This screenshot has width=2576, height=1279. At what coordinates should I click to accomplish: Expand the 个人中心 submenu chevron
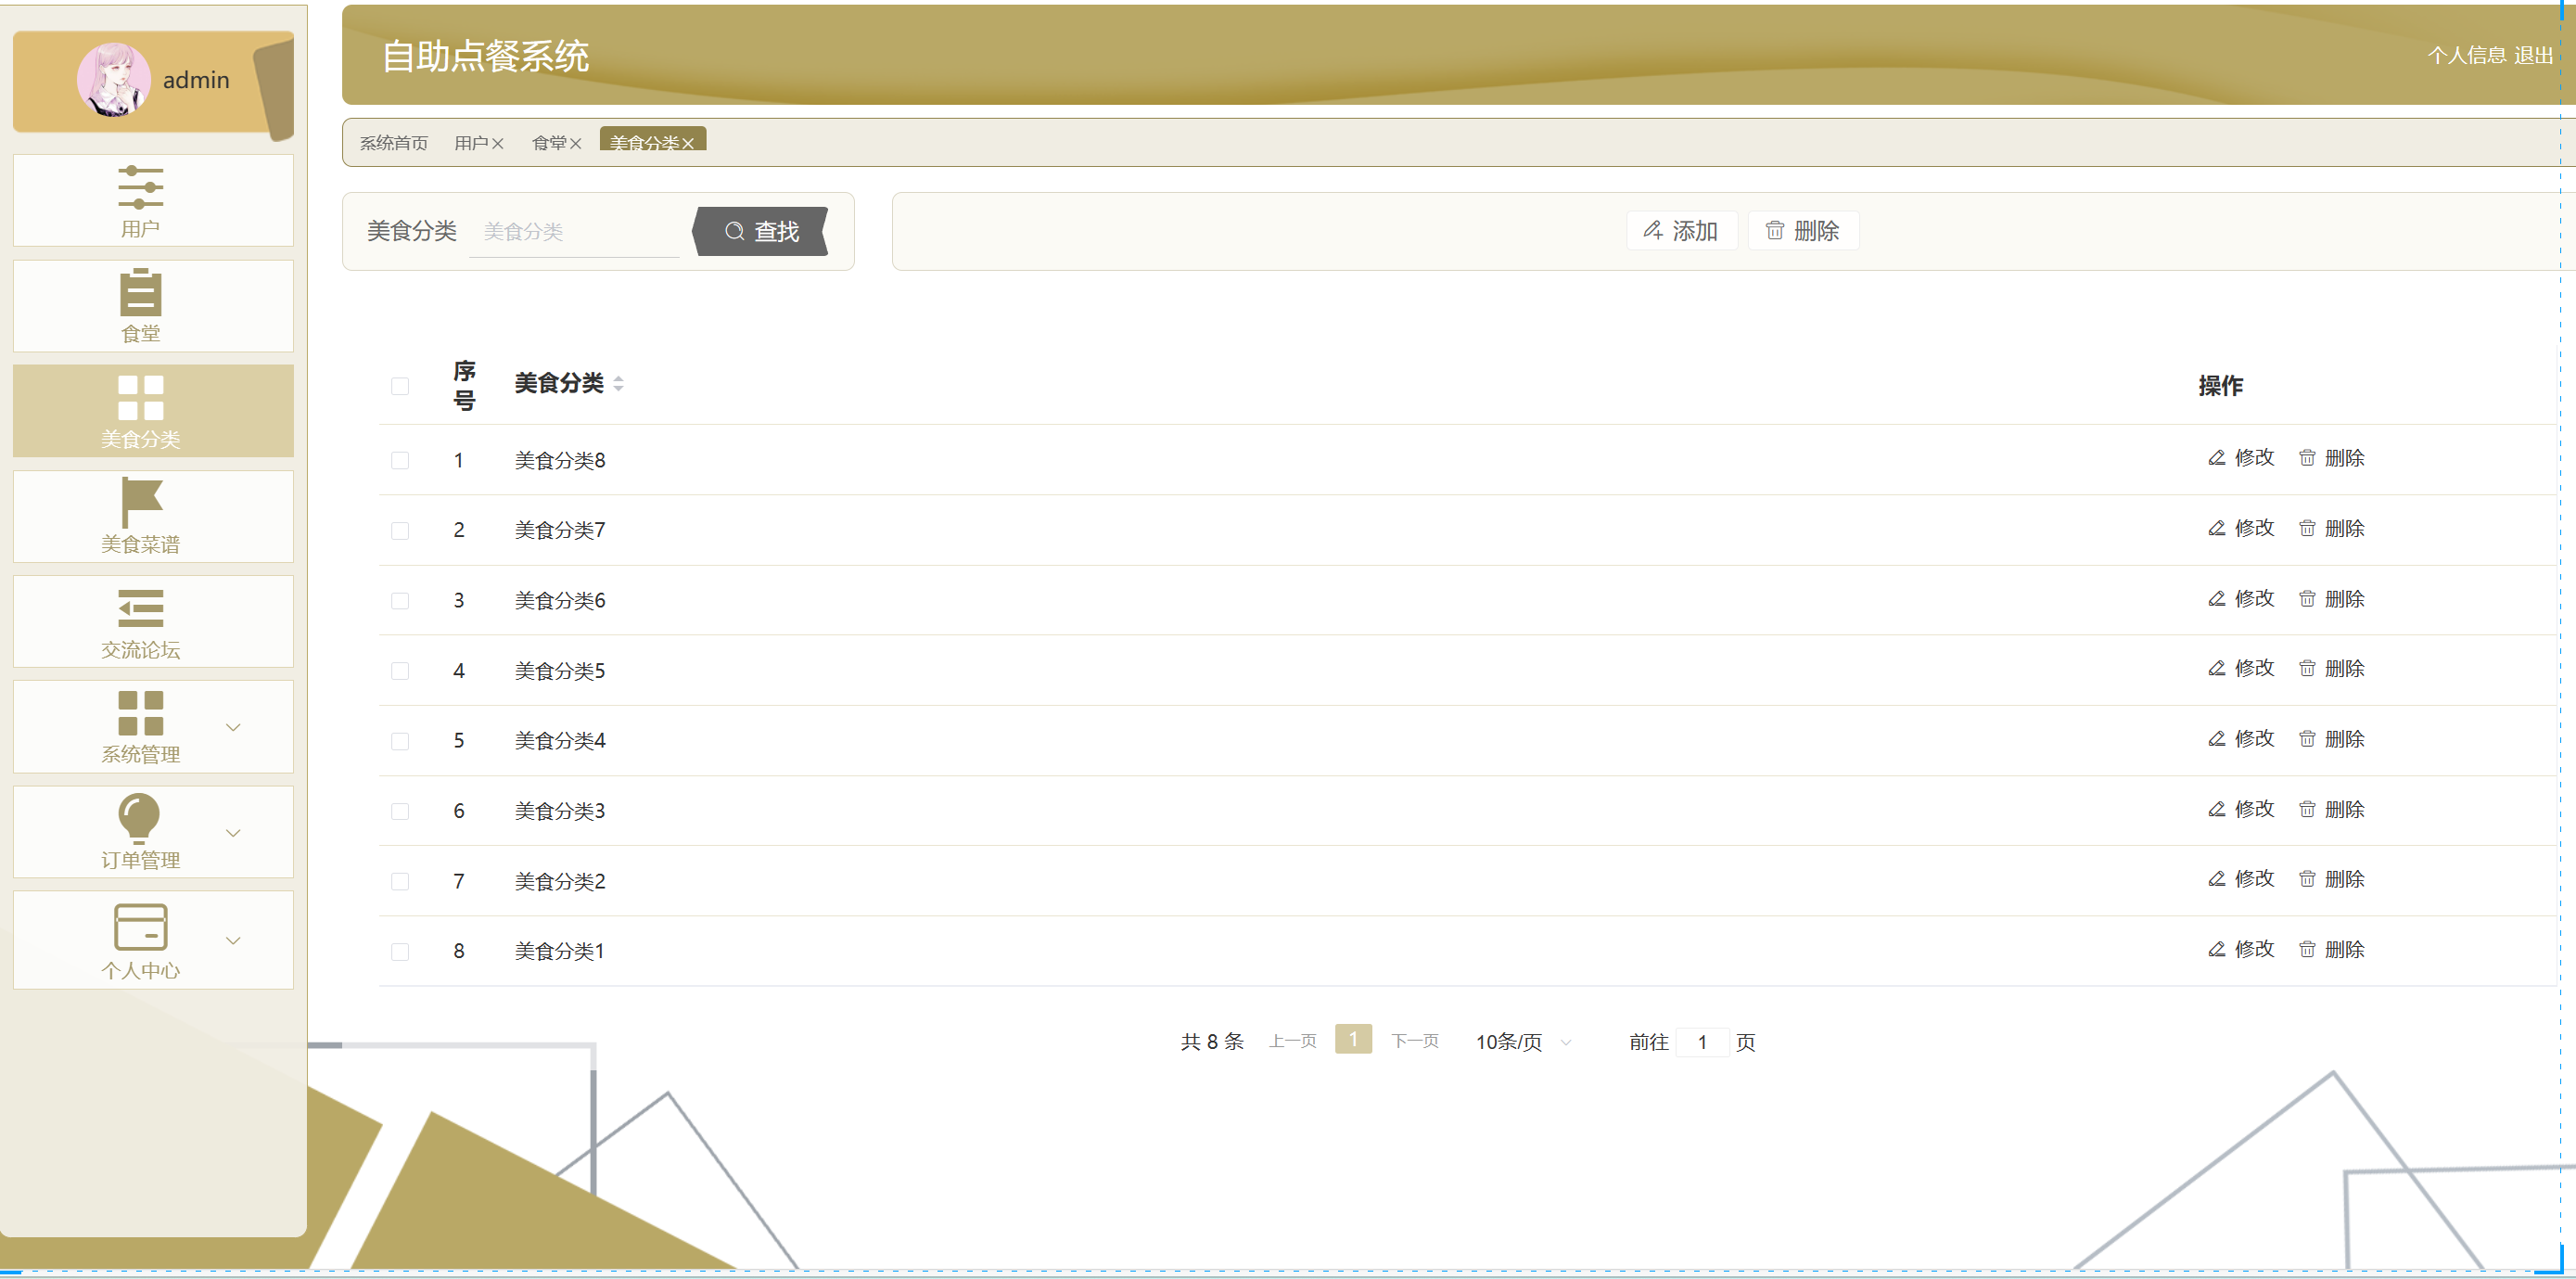pyautogui.click(x=233, y=940)
